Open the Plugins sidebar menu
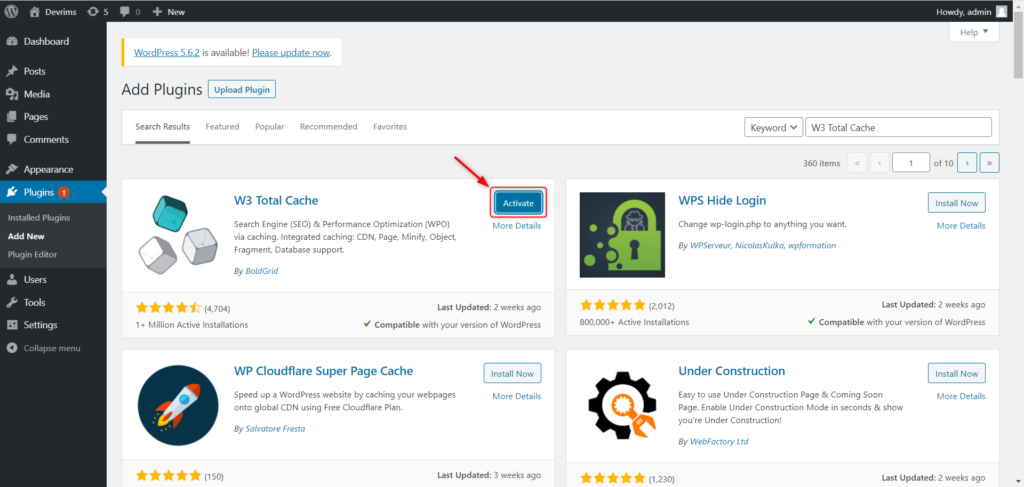 pos(53,192)
